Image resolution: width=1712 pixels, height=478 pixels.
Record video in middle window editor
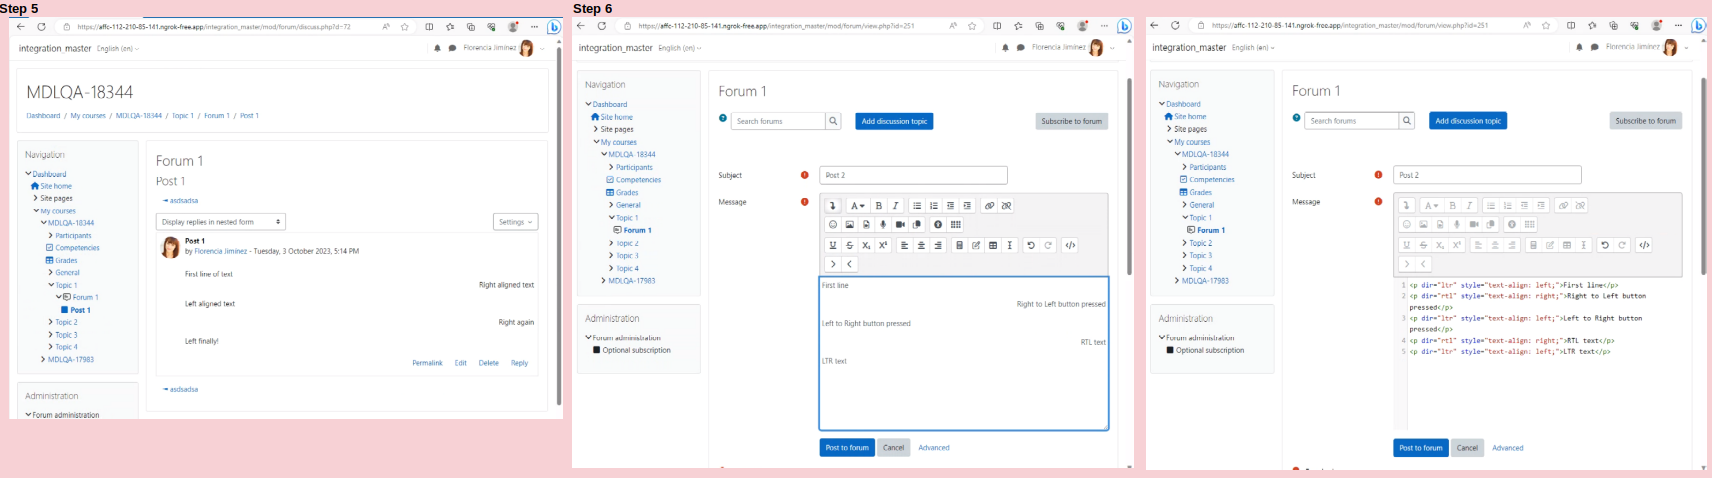coord(900,224)
